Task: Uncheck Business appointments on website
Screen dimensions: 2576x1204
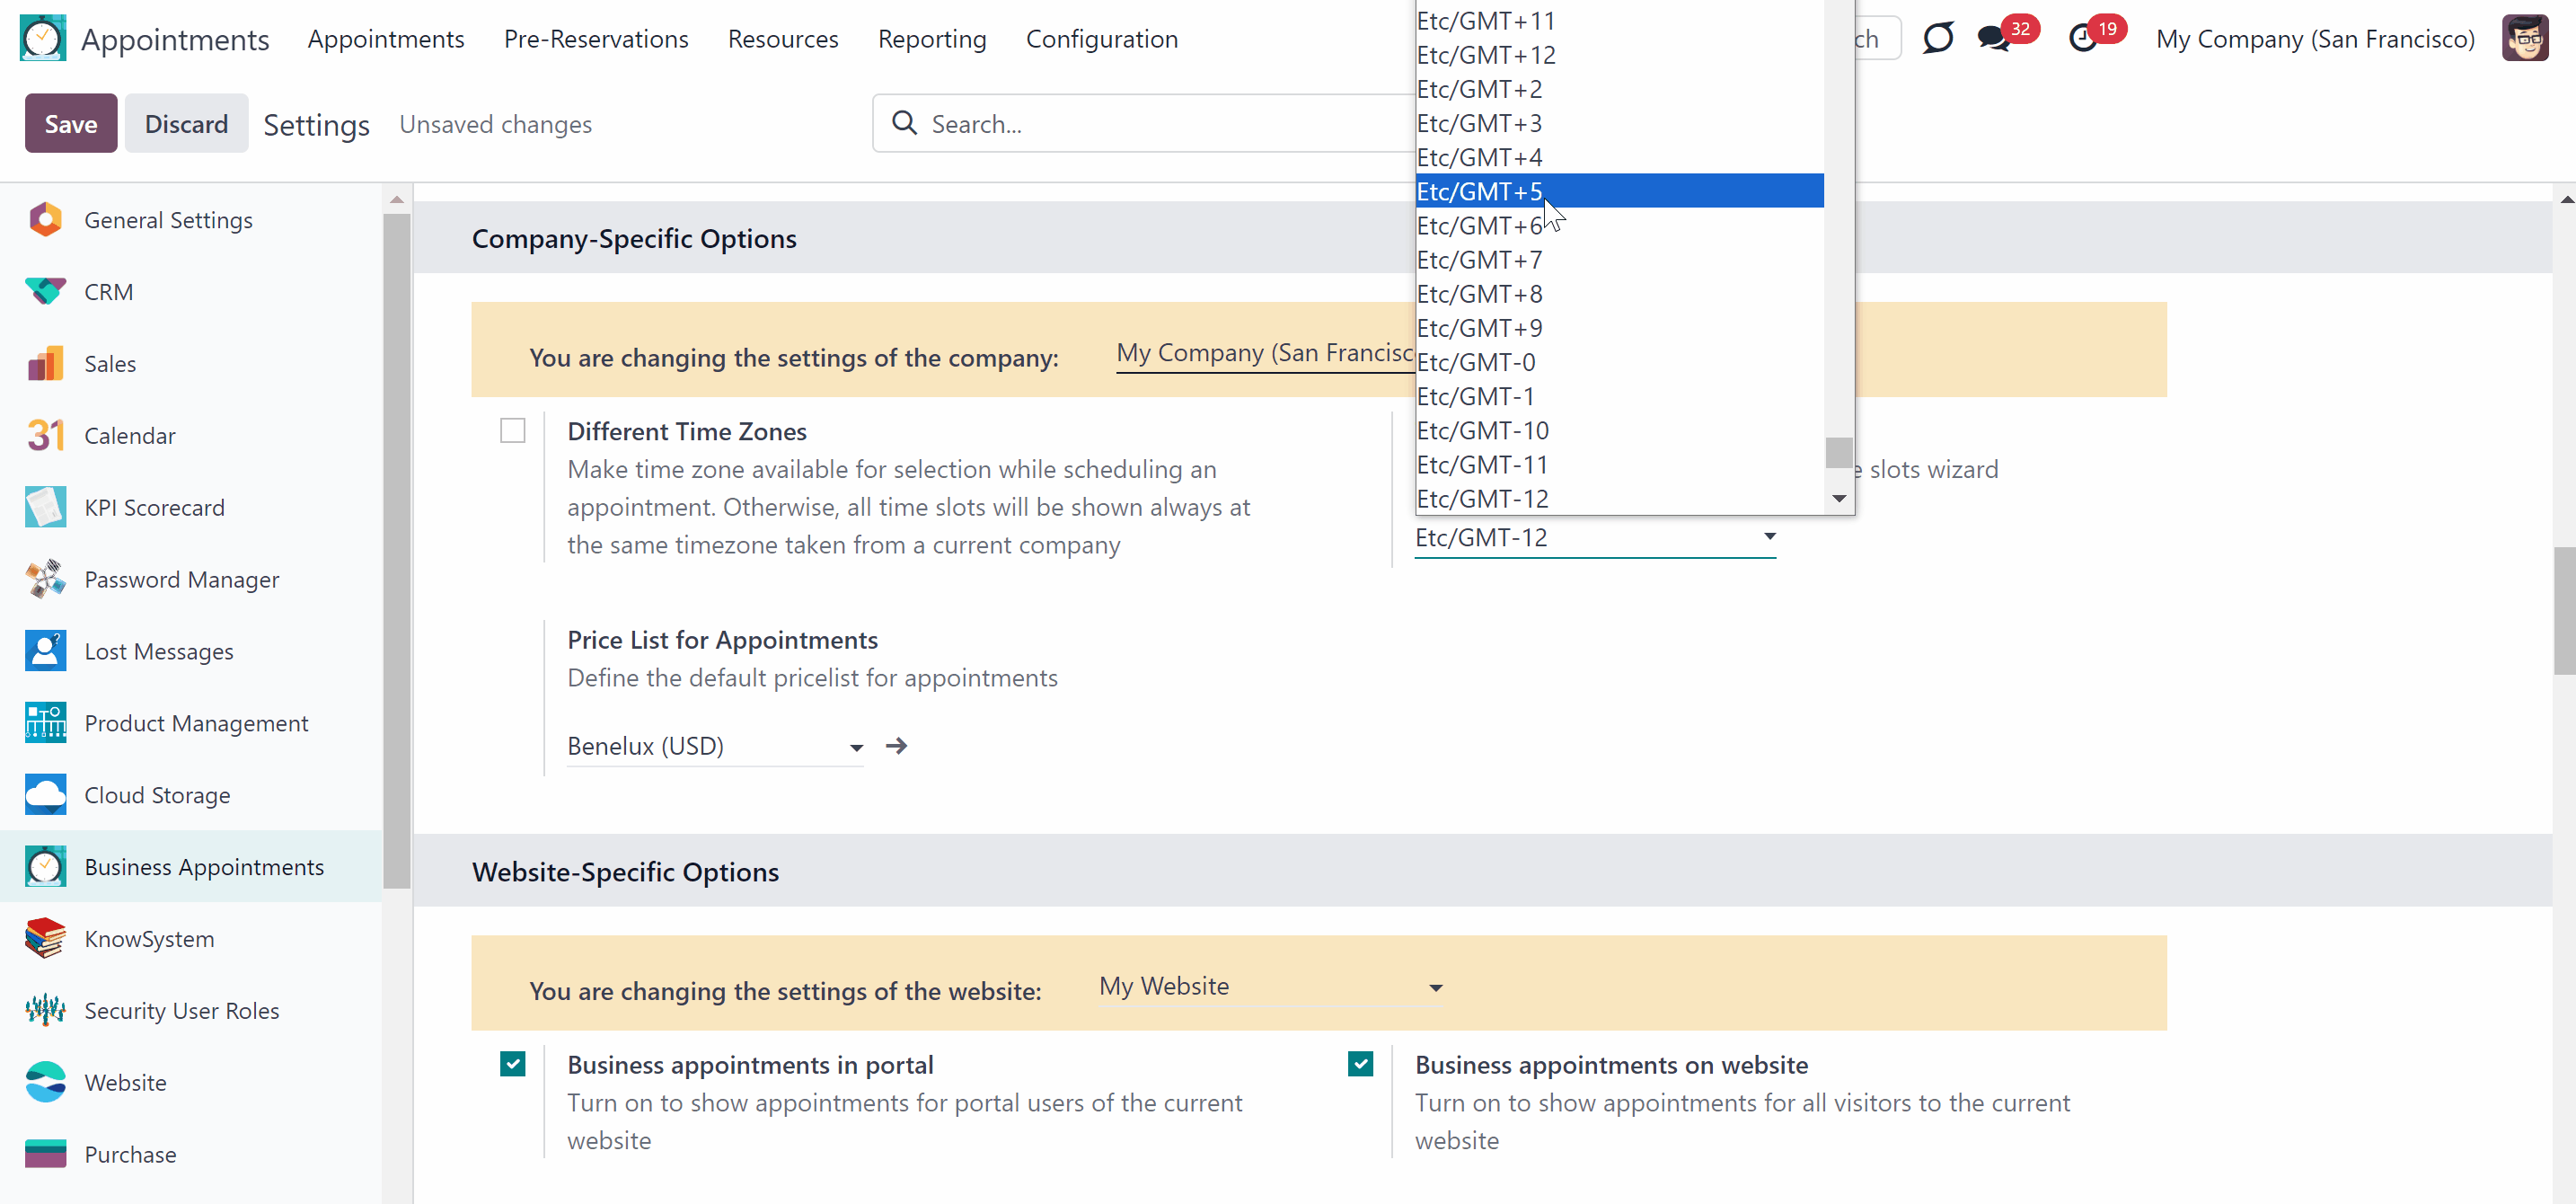Action: [x=1360, y=1064]
